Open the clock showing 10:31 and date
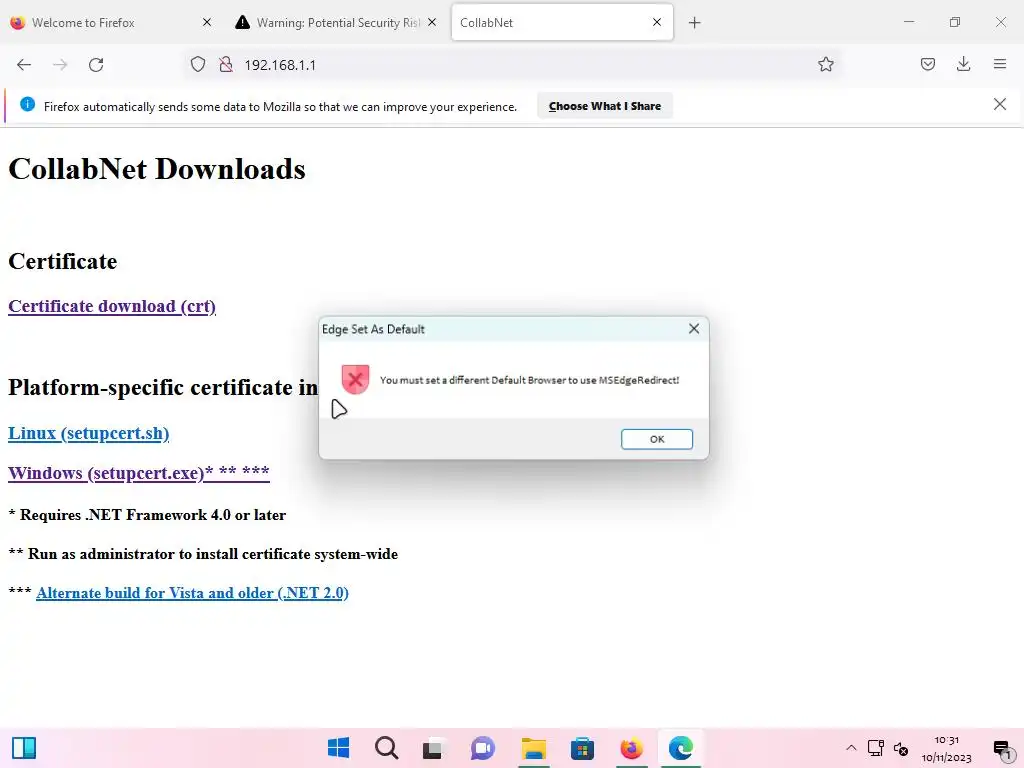Viewport: 1024px width, 768px height. [x=946, y=748]
